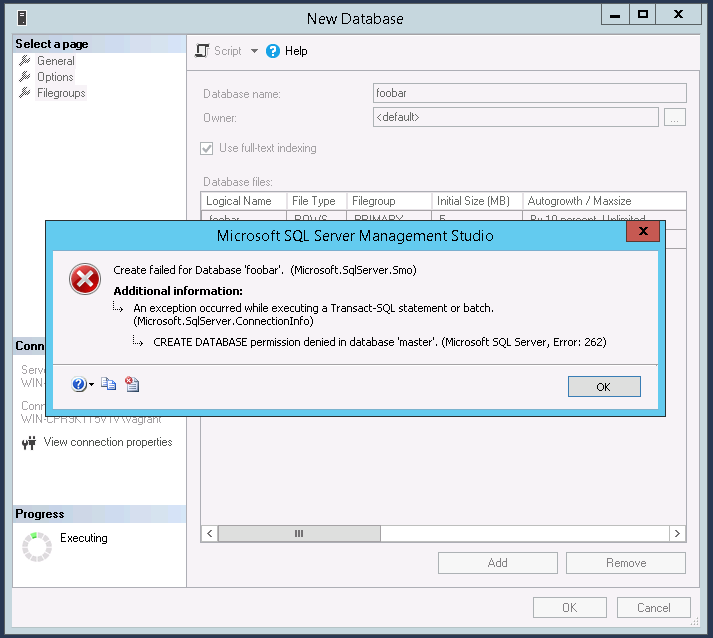The height and width of the screenshot is (638, 713).
Task: Click the Filegroup column header
Action: pyautogui.click(x=389, y=201)
